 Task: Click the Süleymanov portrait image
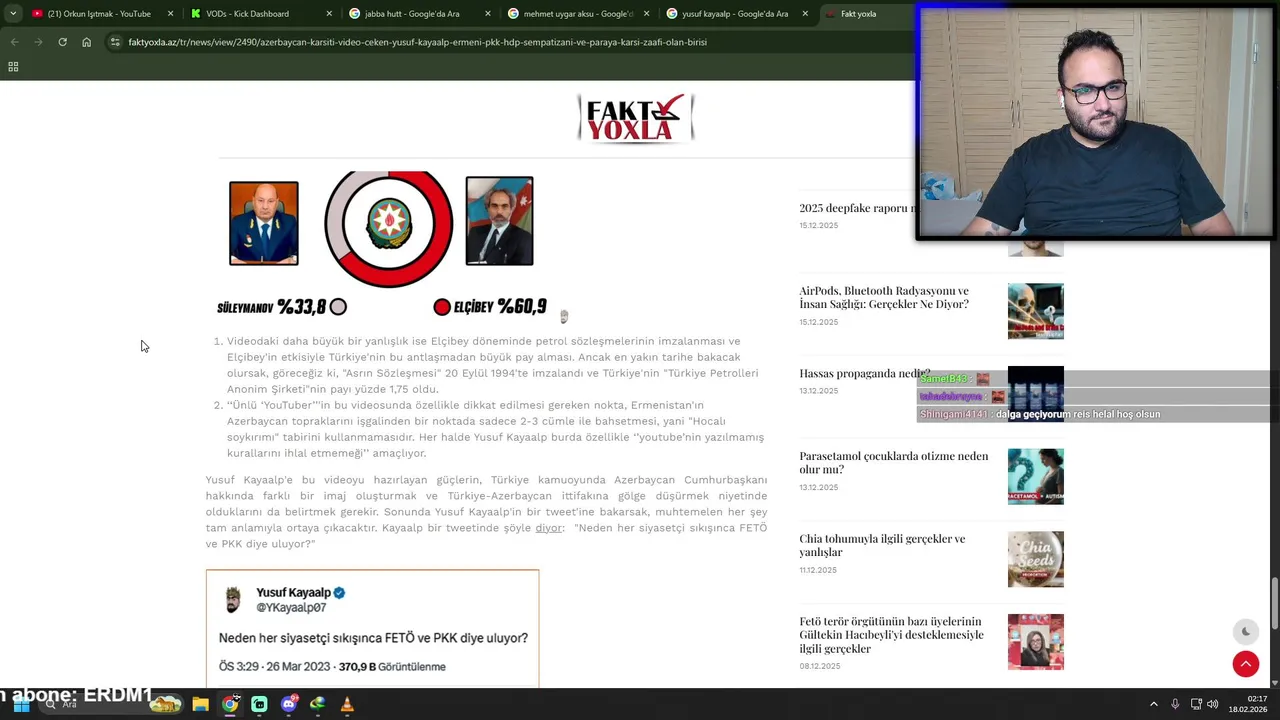coord(264,223)
